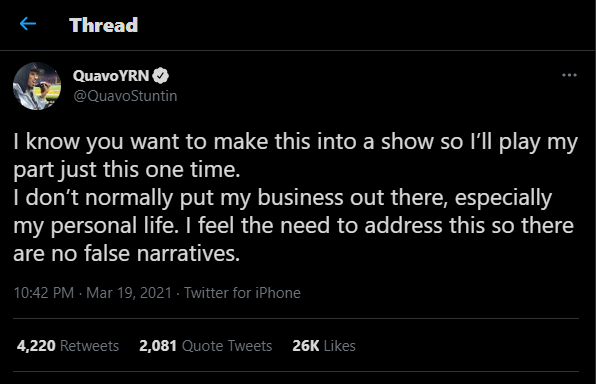Click the tweet's first sentence about a show
596x384 pixels.
pos(295,155)
